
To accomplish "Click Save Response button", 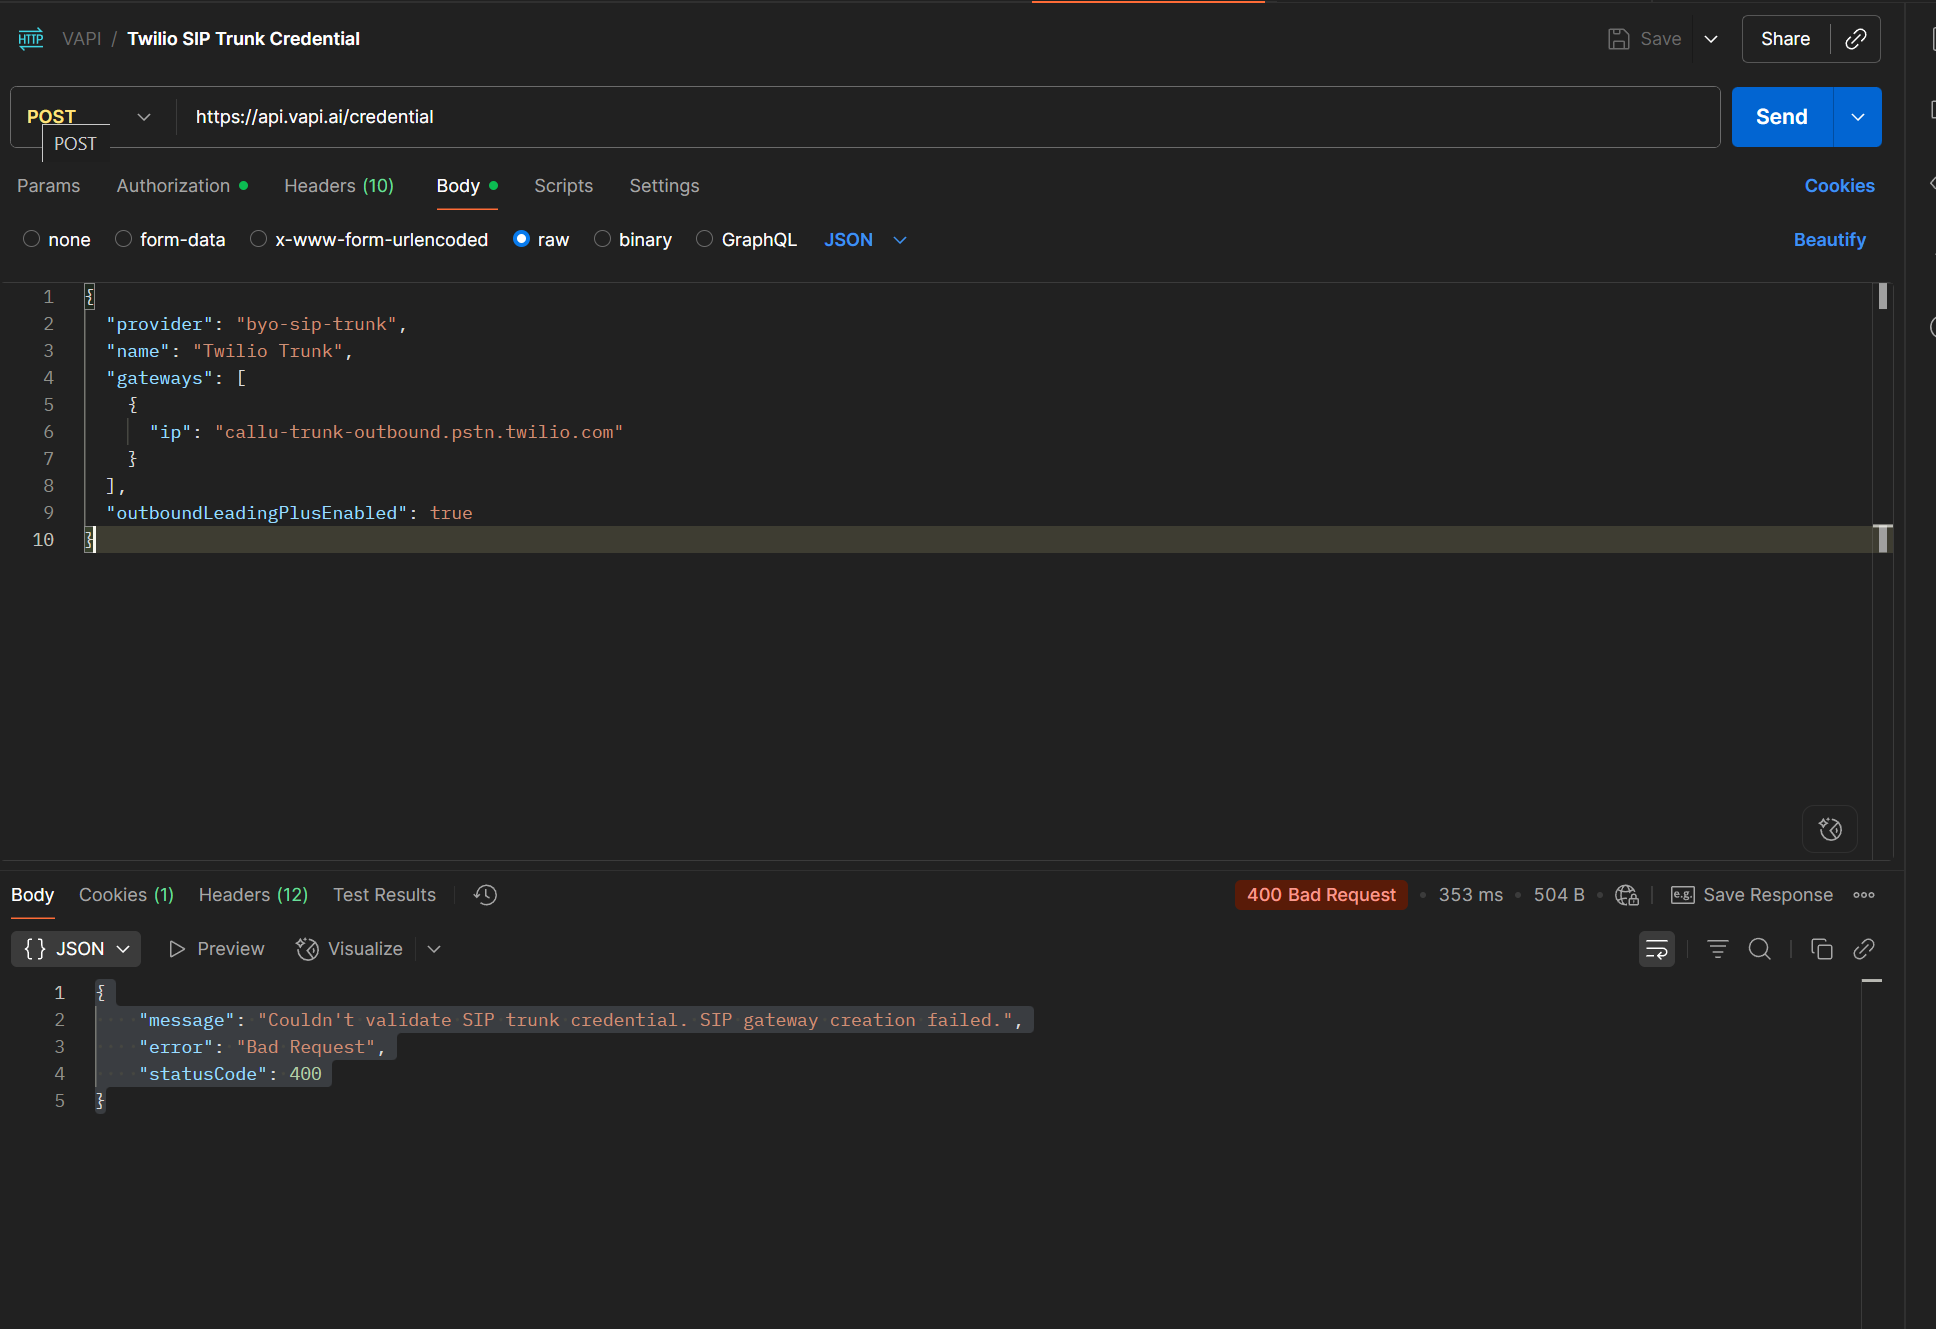I will 1752,895.
